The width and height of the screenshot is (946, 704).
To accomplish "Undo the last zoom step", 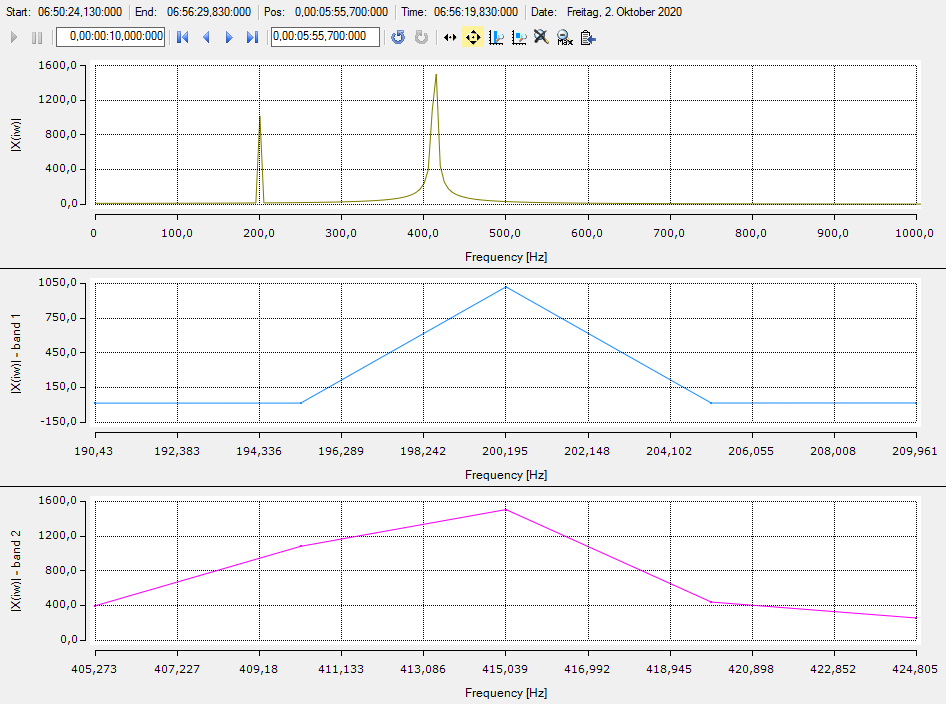I will 398,37.
